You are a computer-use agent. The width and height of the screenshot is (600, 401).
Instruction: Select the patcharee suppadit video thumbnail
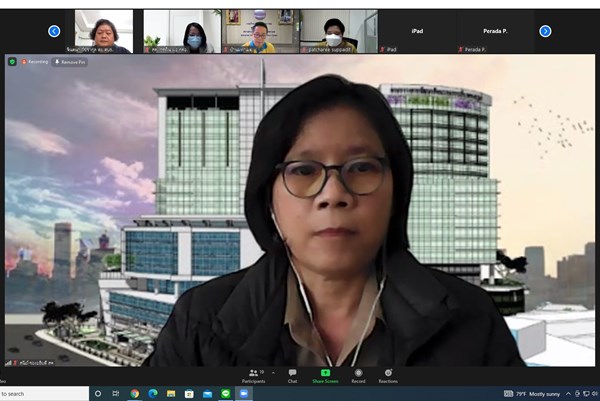[x=339, y=31]
